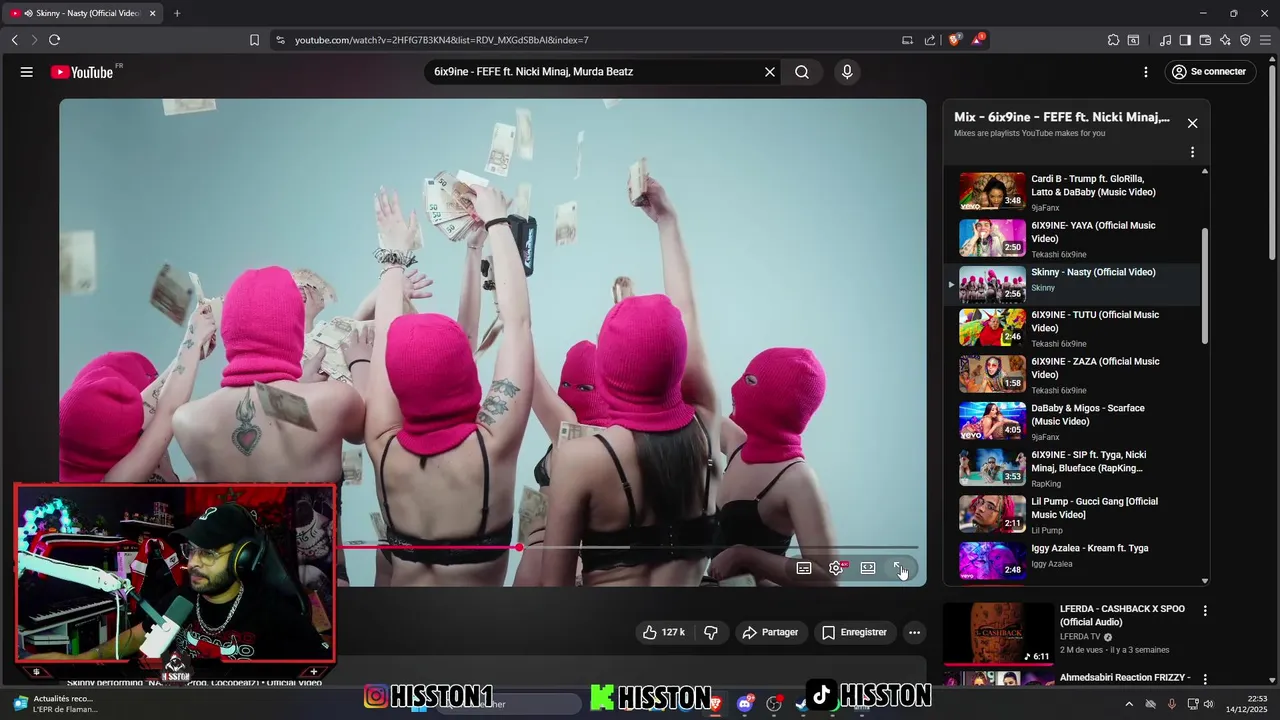This screenshot has height=720, width=1280.
Task: Open Mix playlist options three-dot menu
Action: [1192, 152]
